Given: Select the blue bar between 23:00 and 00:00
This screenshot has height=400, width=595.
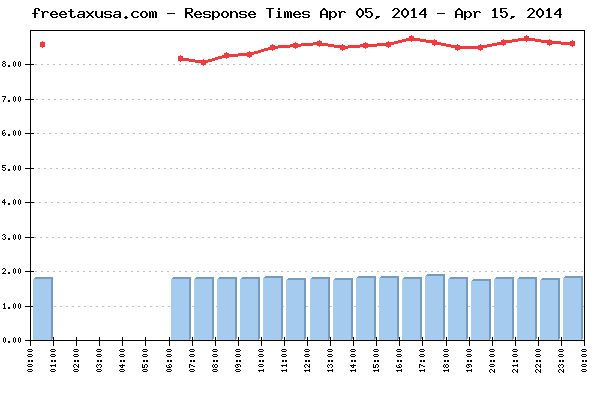Looking at the screenshot, I should (x=573, y=308).
